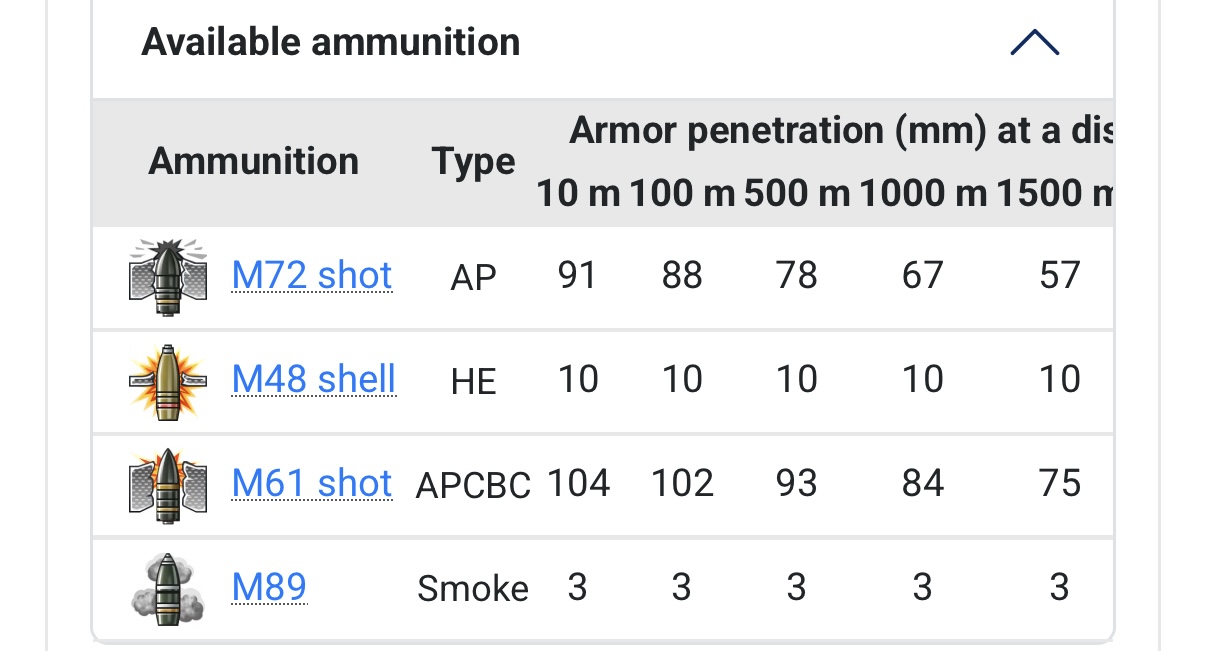Click the Type column header
Screen dimensions: 1206x651
[x=473, y=161]
